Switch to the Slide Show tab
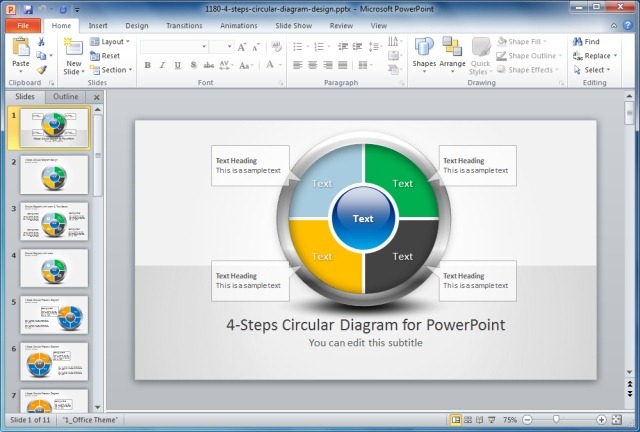This screenshot has height=432, width=640. [293, 25]
